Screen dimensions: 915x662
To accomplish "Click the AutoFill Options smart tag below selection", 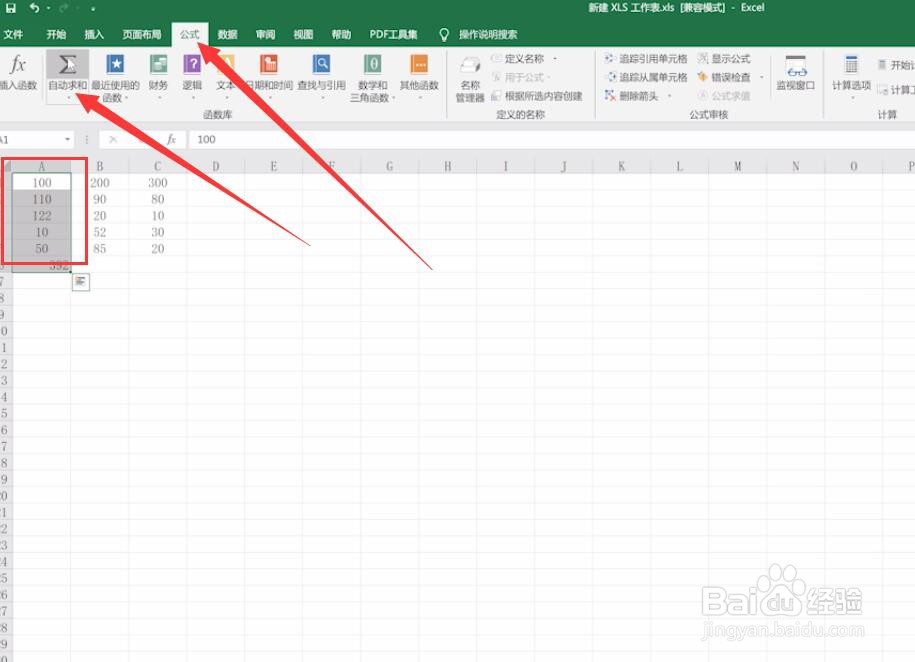I will 80,282.
